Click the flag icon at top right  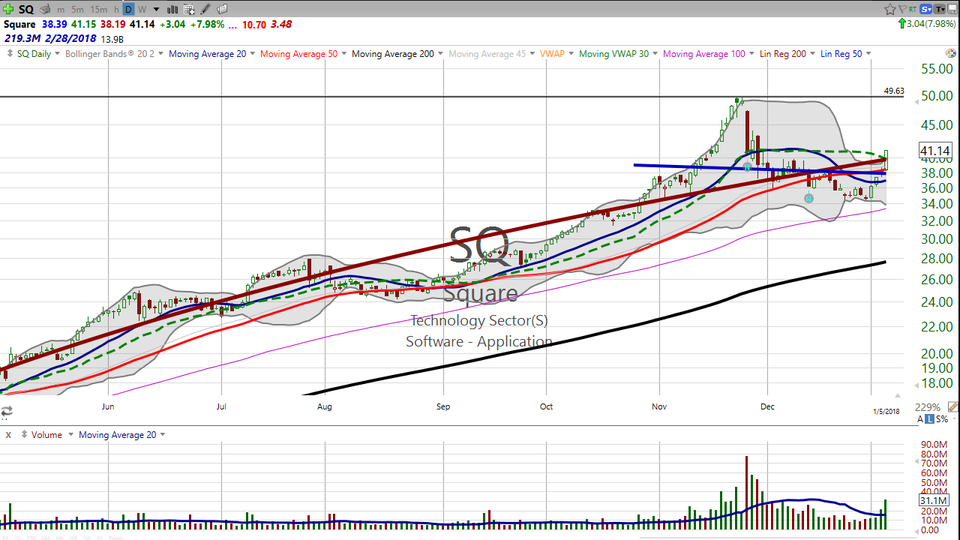pyautogui.click(x=902, y=9)
